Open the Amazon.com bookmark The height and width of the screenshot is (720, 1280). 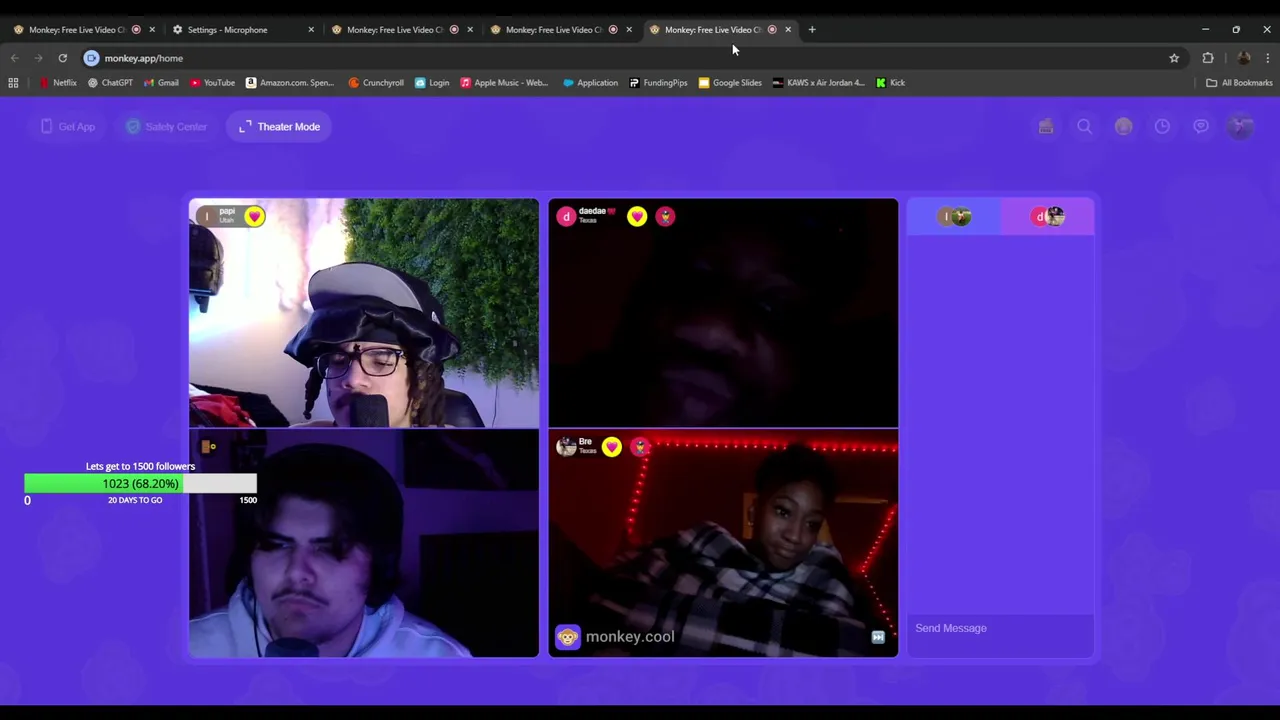coord(290,83)
